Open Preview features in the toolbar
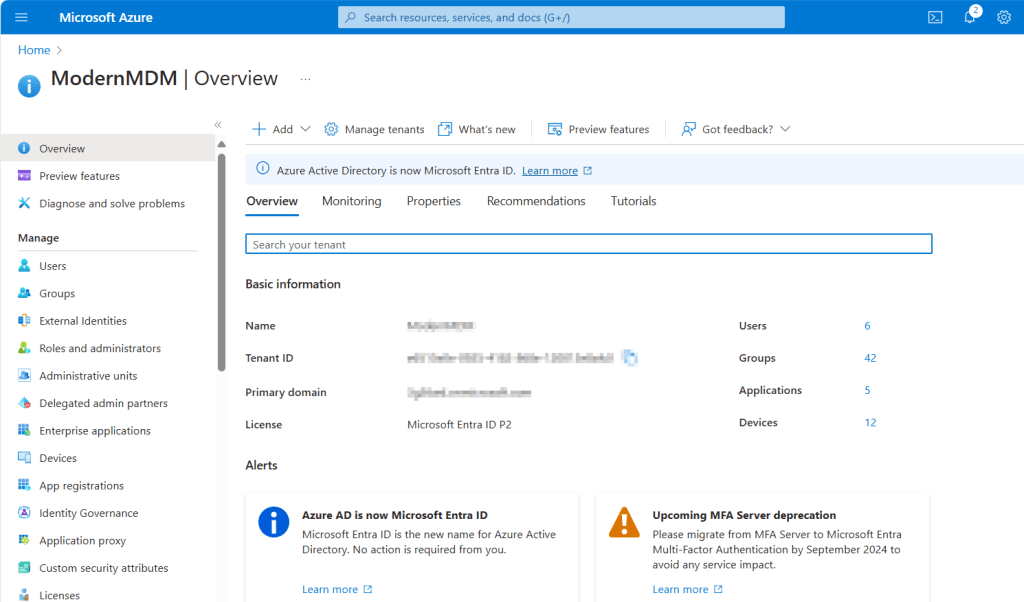Screen dimensions: 1024x602 (598, 129)
